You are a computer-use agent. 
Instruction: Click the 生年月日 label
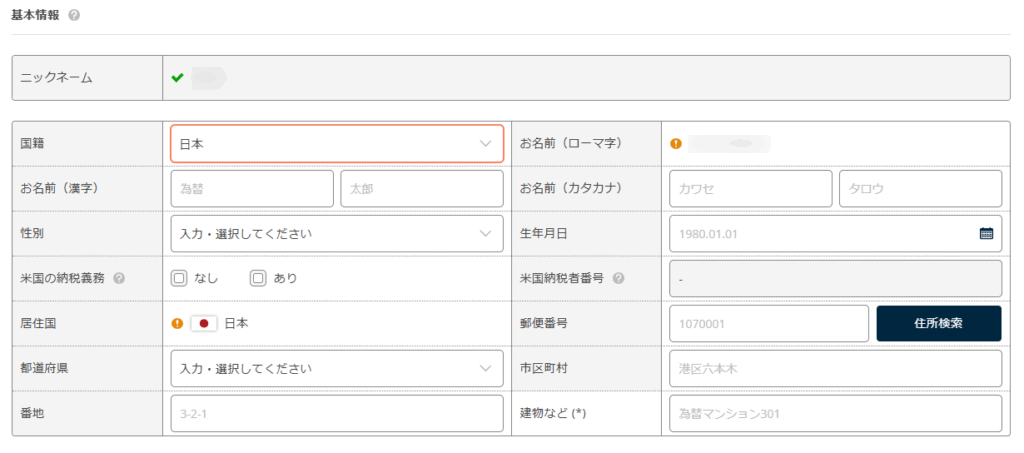[543, 234]
